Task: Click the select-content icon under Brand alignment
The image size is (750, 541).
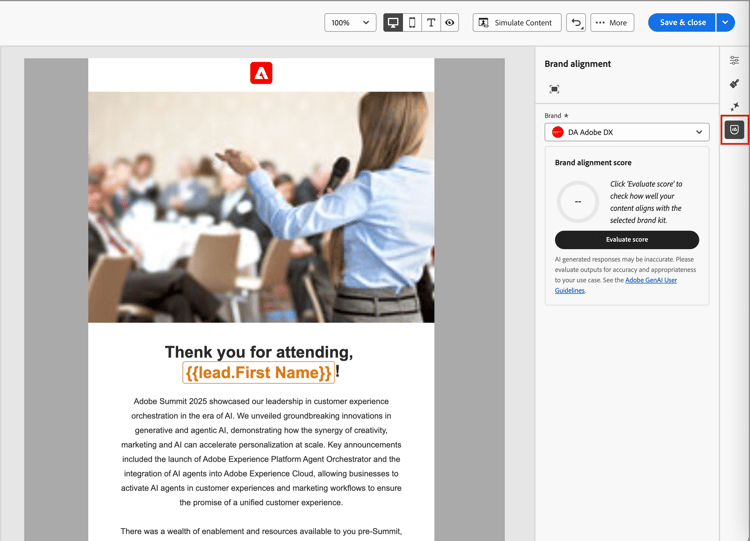Action: pyautogui.click(x=554, y=89)
